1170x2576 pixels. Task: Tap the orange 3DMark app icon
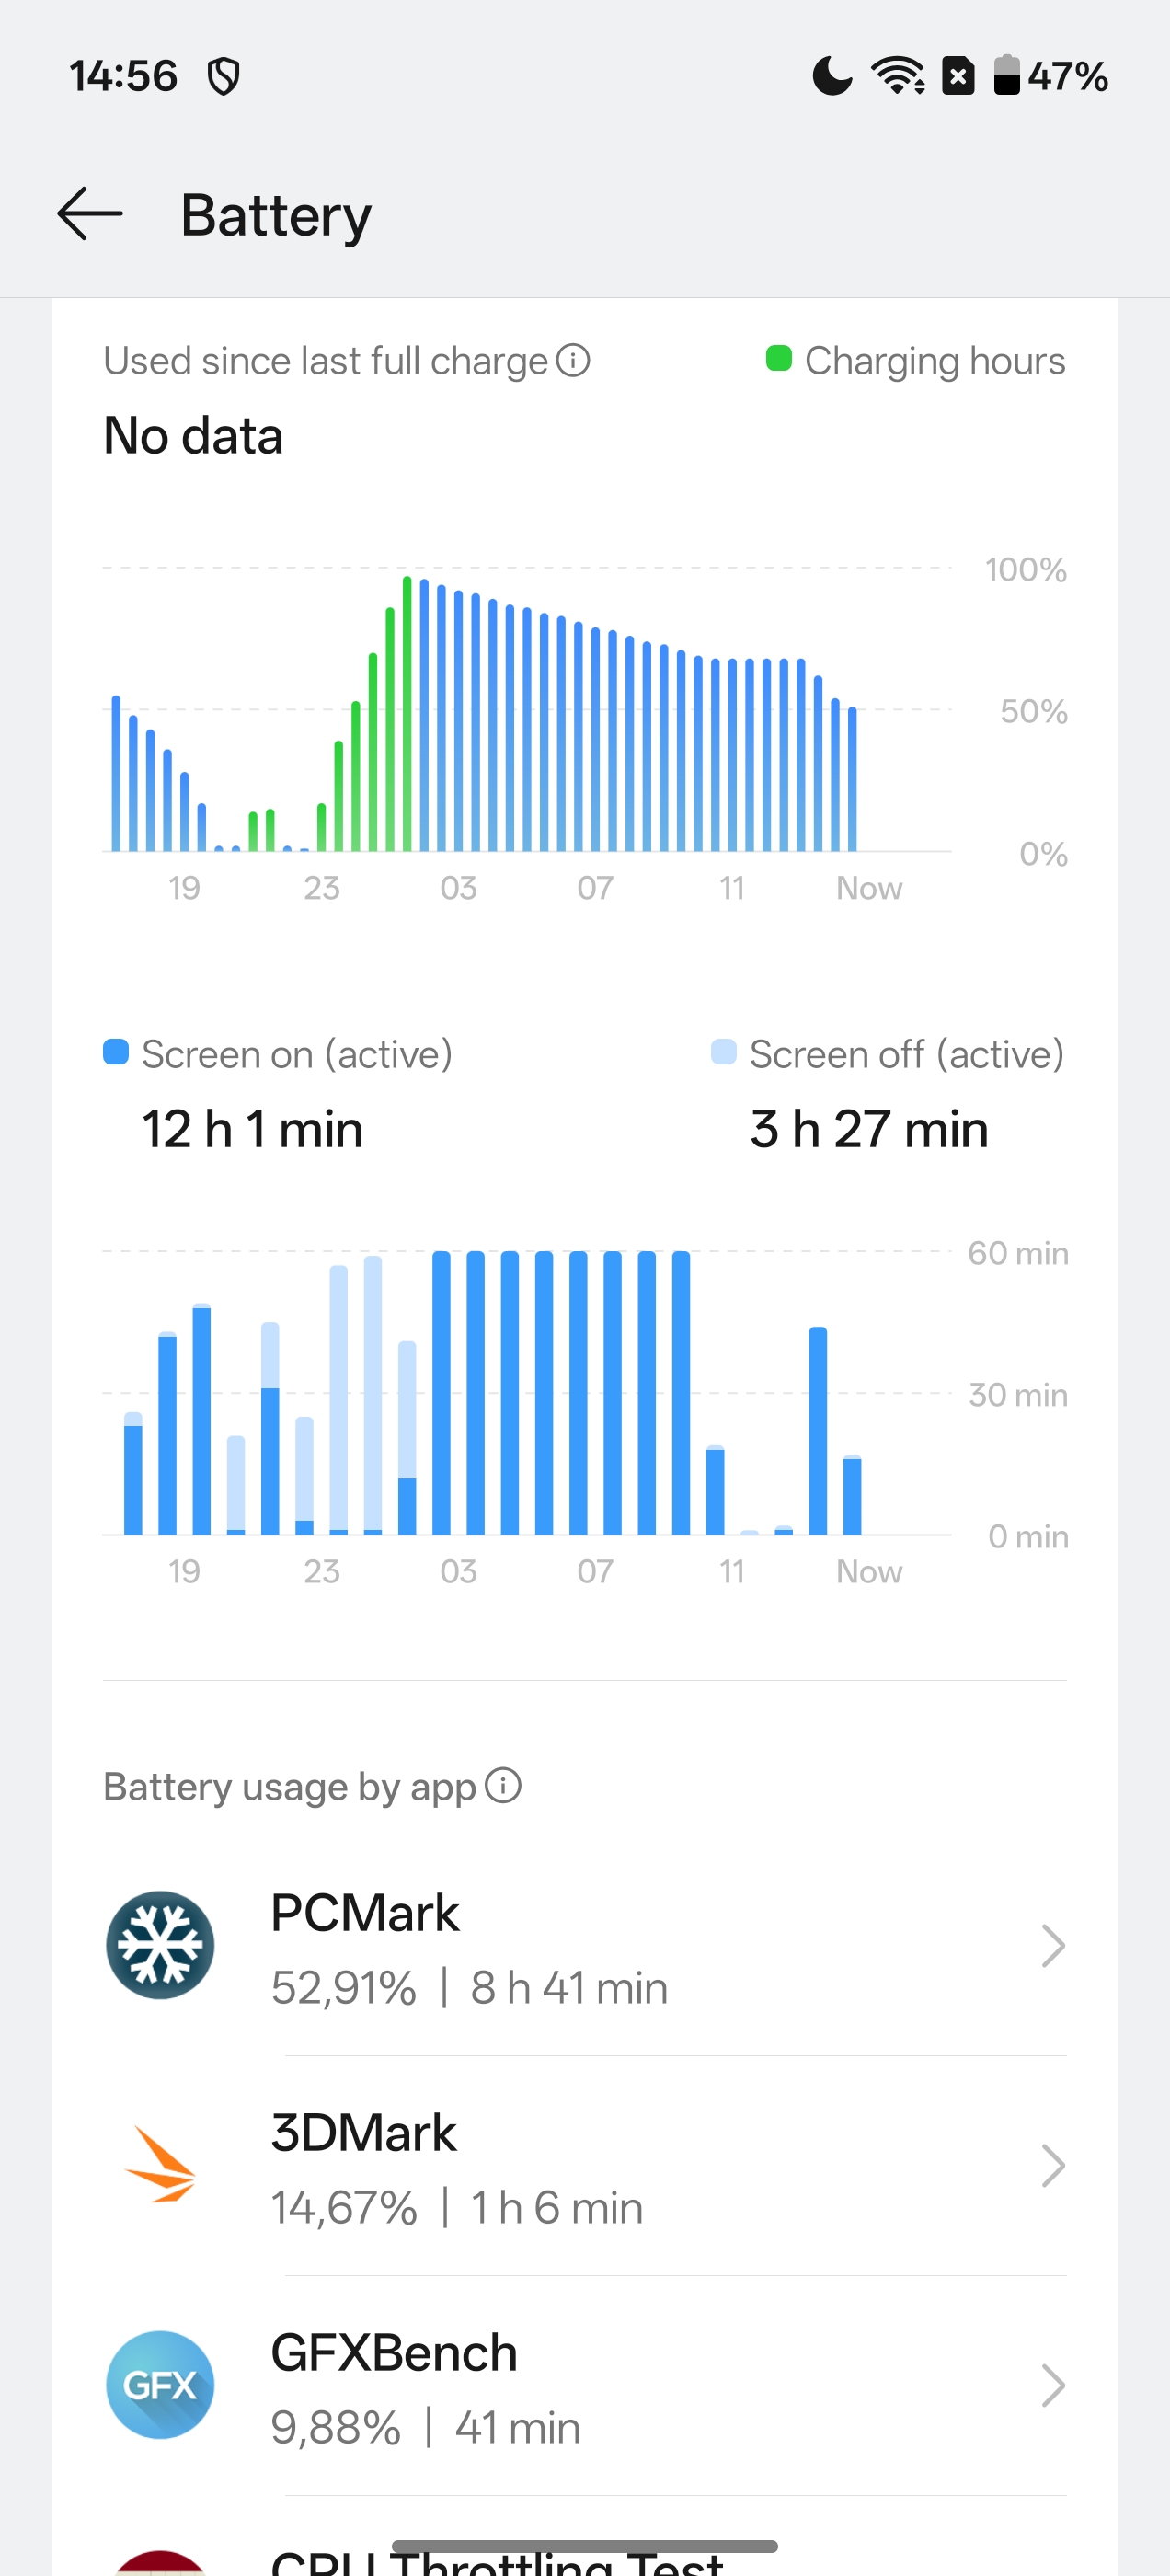[x=160, y=2165]
